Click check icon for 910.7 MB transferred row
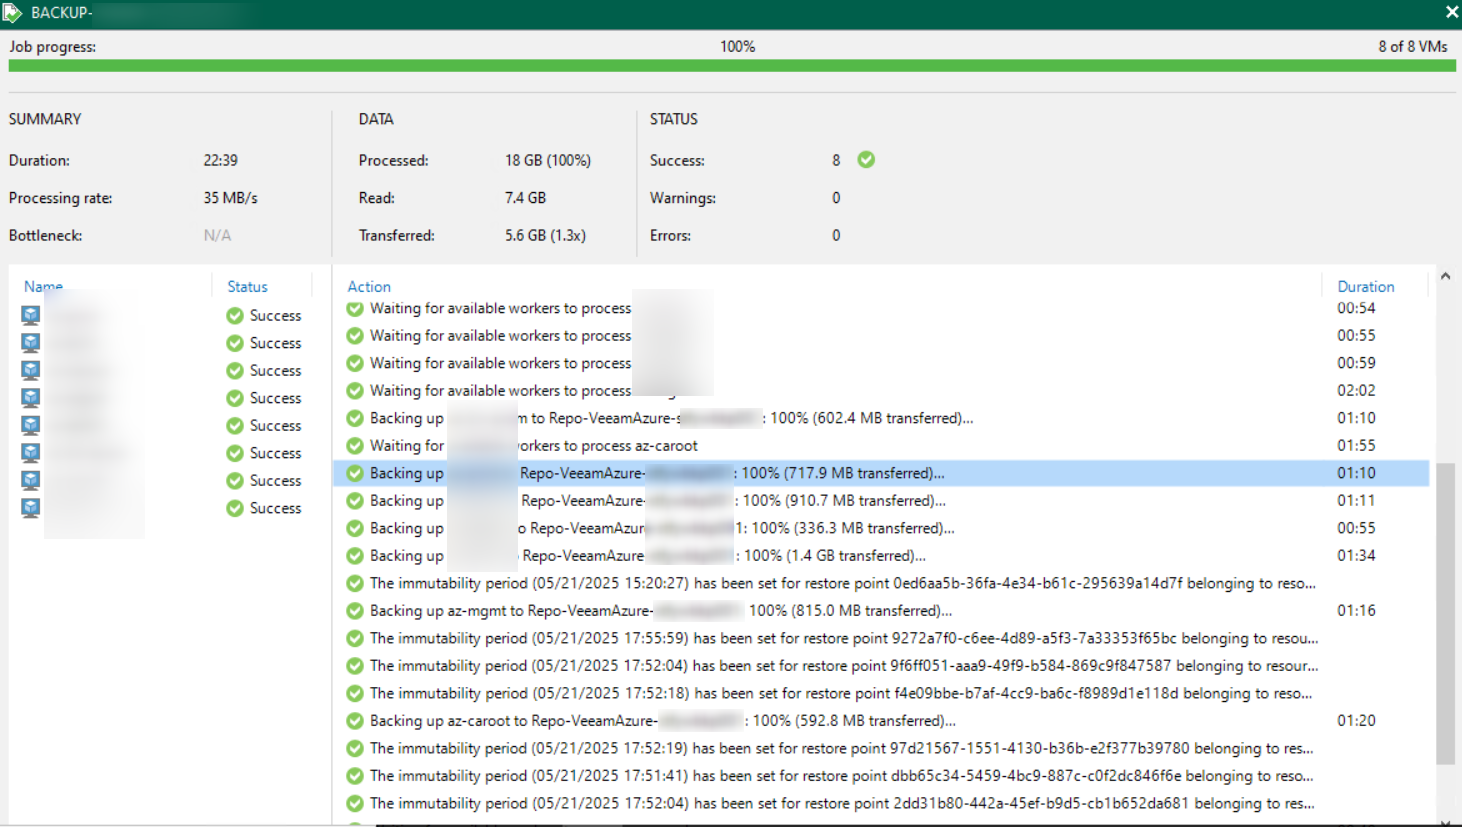Viewport: 1462px width, 827px height. click(355, 501)
